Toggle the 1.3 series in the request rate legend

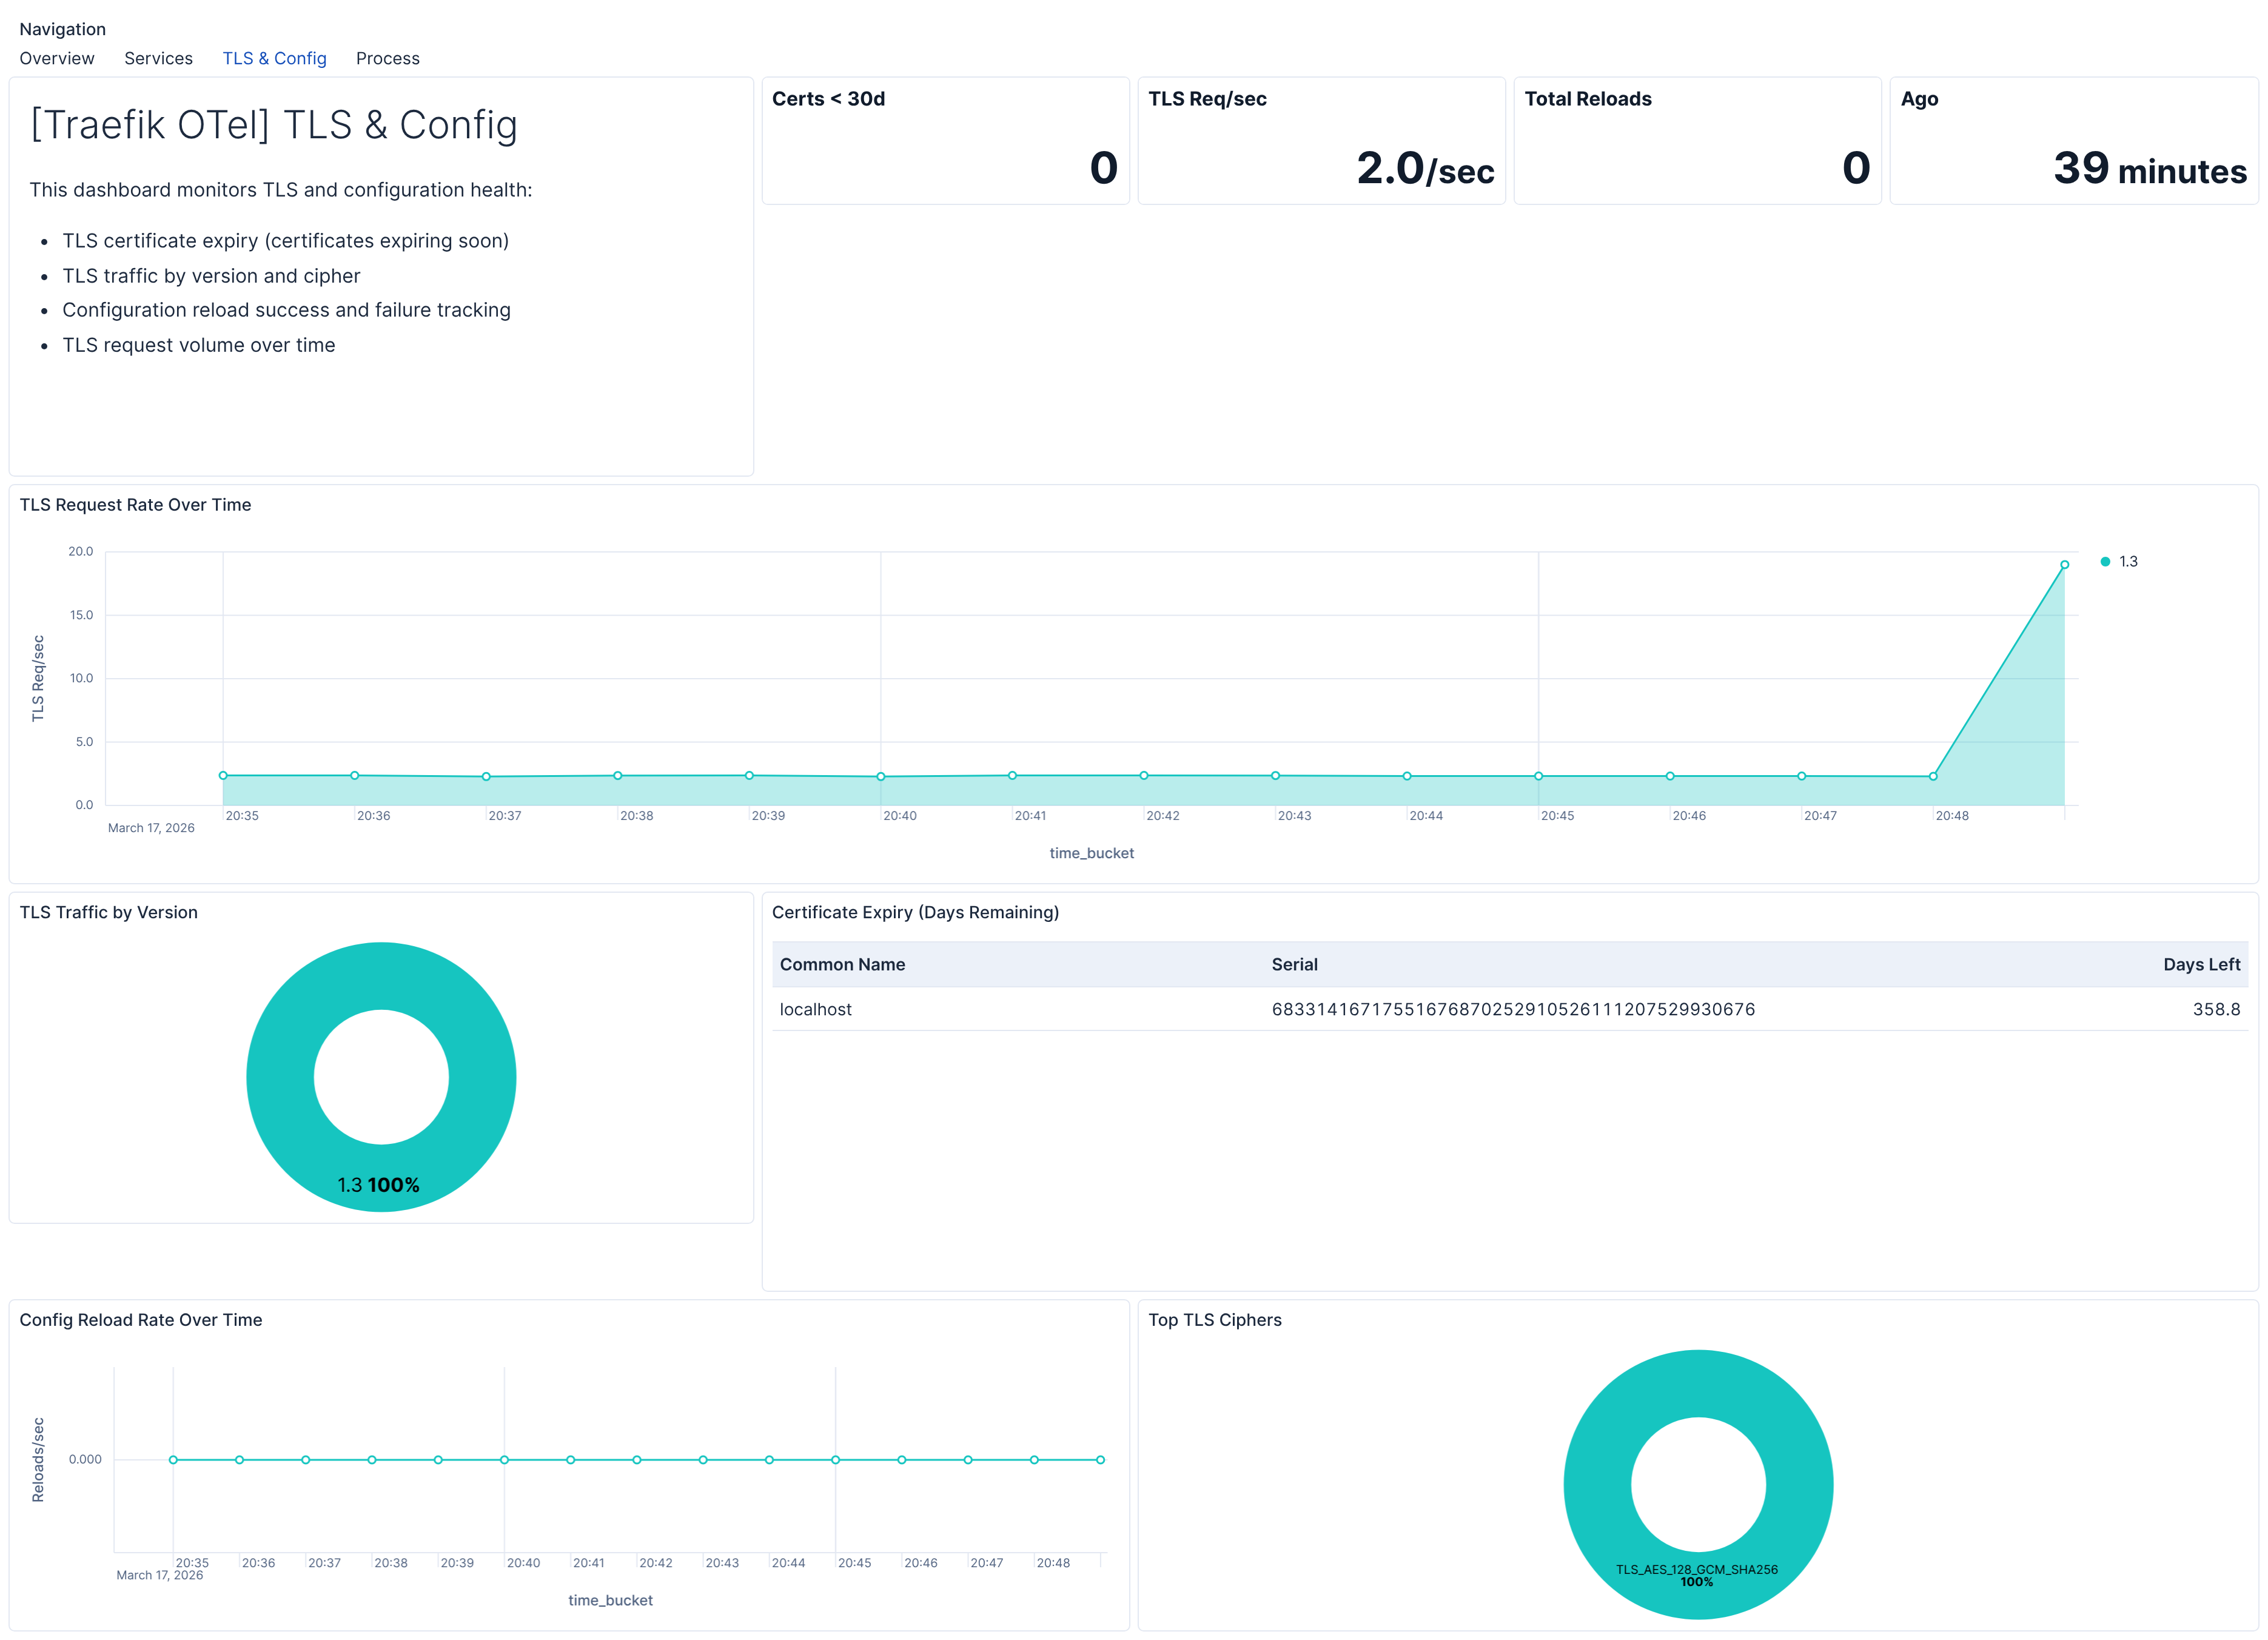[x=2128, y=561]
